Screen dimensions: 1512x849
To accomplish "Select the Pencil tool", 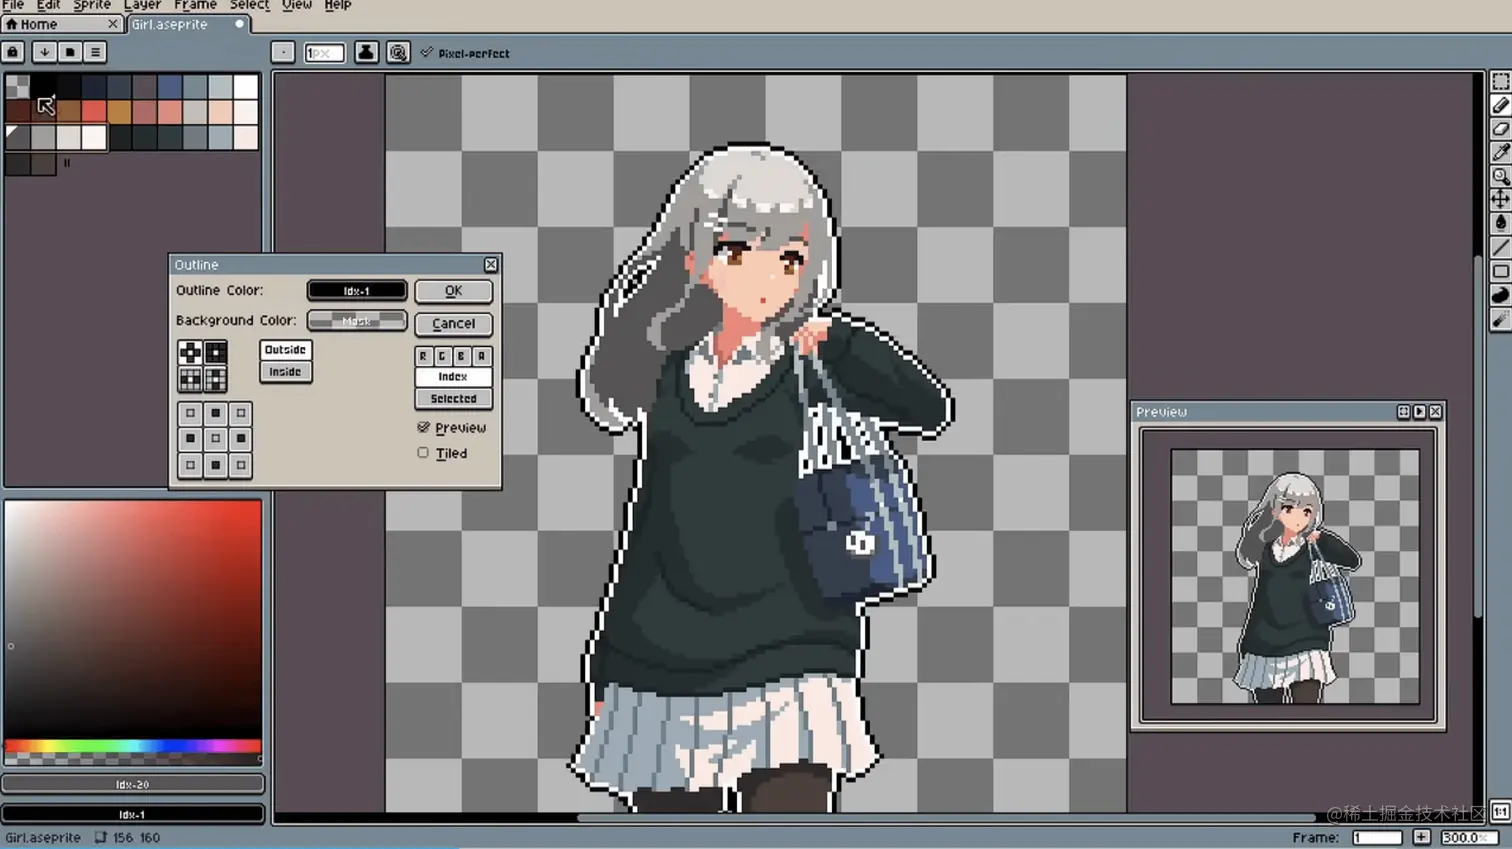I will pyautogui.click(x=1500, y=106).
